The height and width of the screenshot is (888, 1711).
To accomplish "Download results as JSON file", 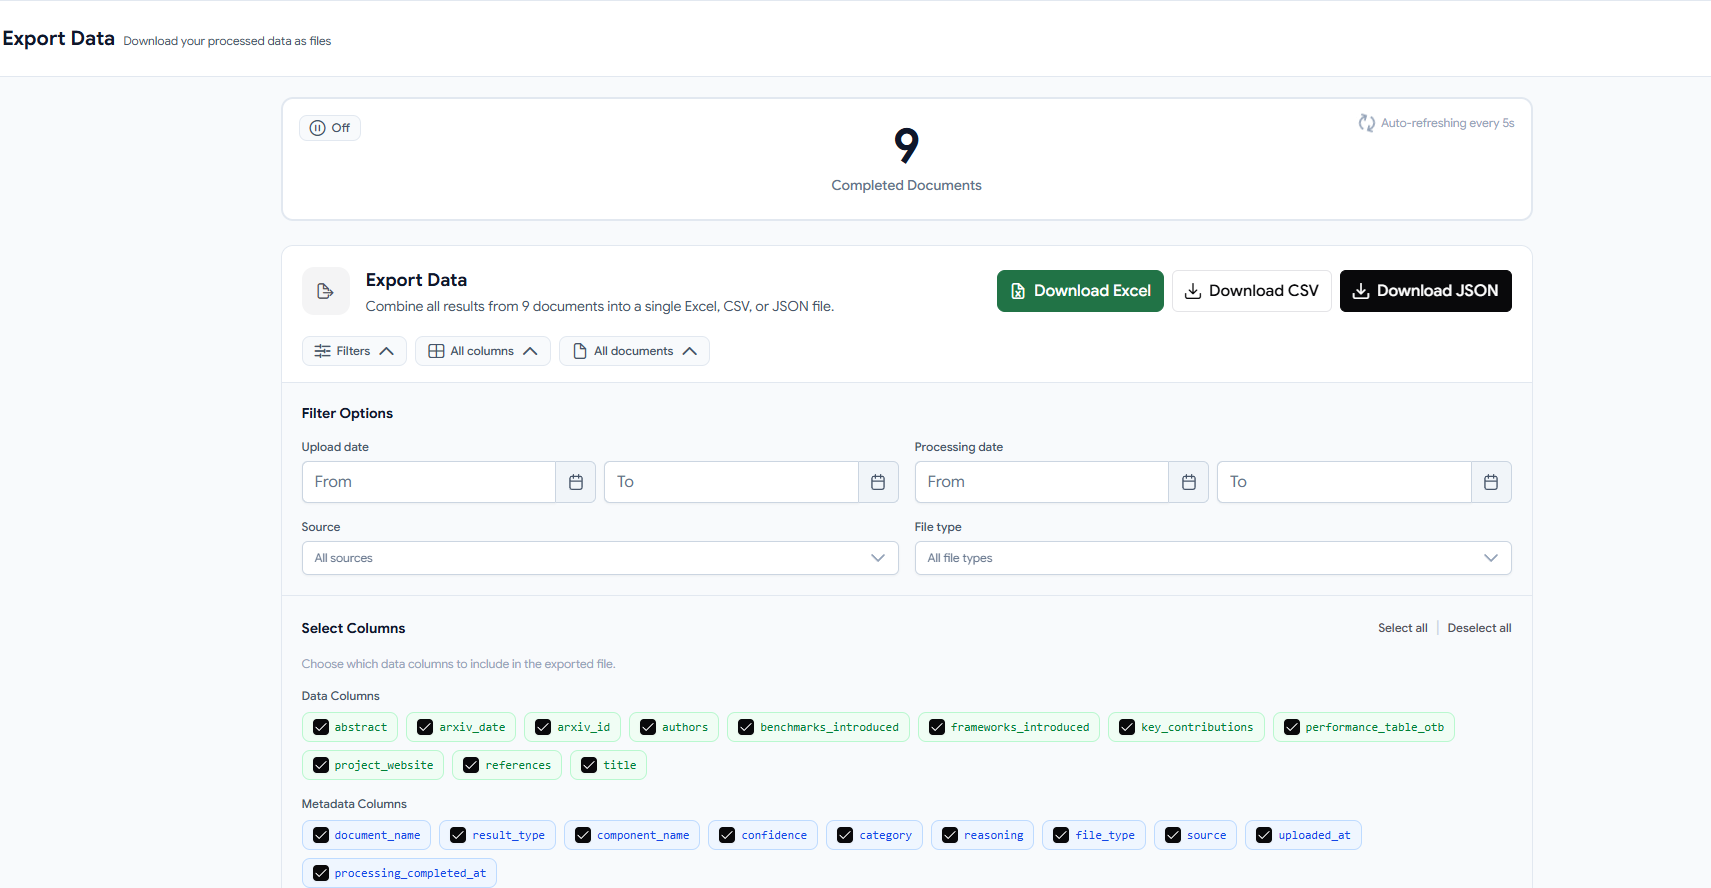I will (x=1426, y=291).
